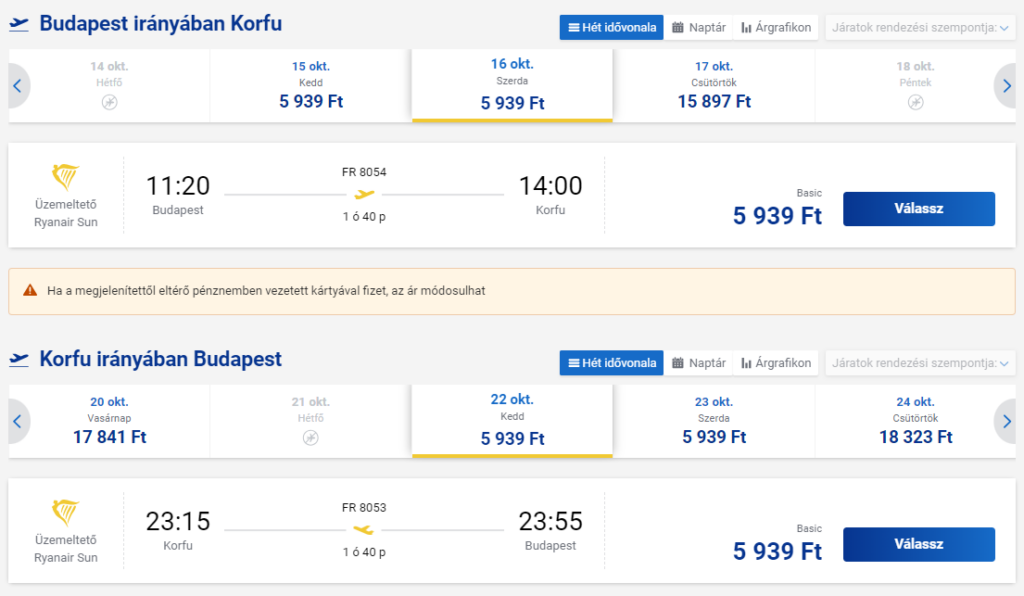Open return Naptár calendar view
The height and width of the screenshot is (596, 1024).
coord(699,363)
